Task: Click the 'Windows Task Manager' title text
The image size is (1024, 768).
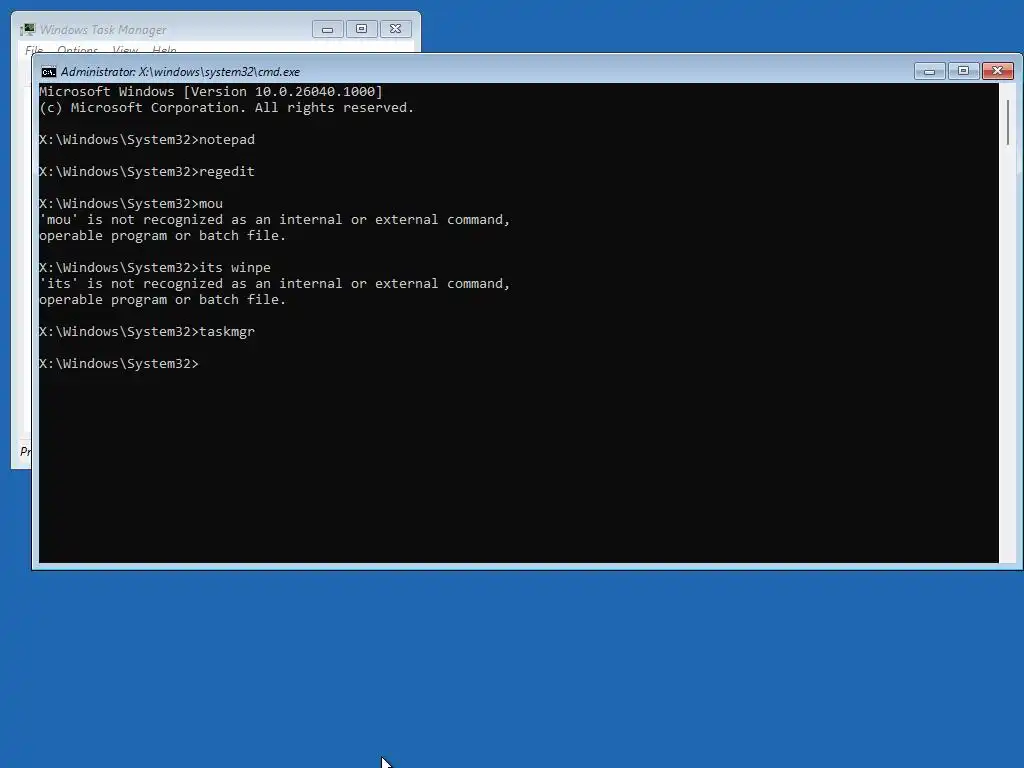Action: pos(103,30)
